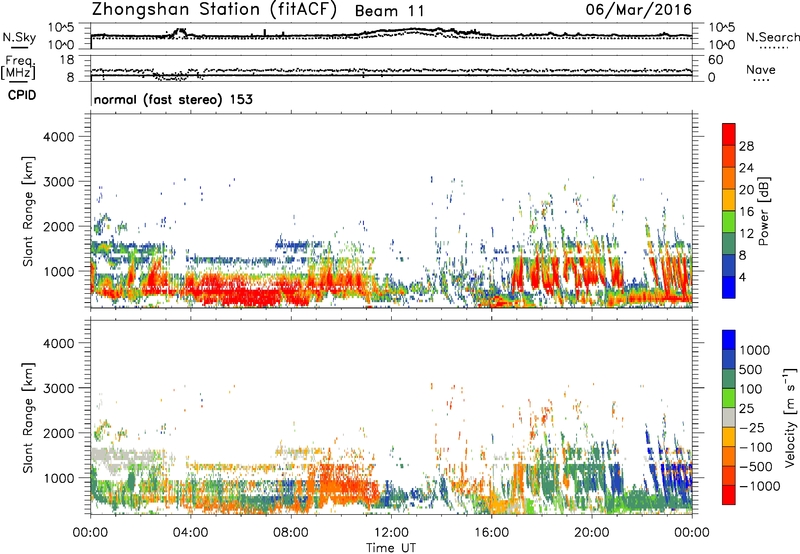Click the "3000" range tick in velocity panel
This screenshot has height=554, width=800.
(x=59, y=388)
